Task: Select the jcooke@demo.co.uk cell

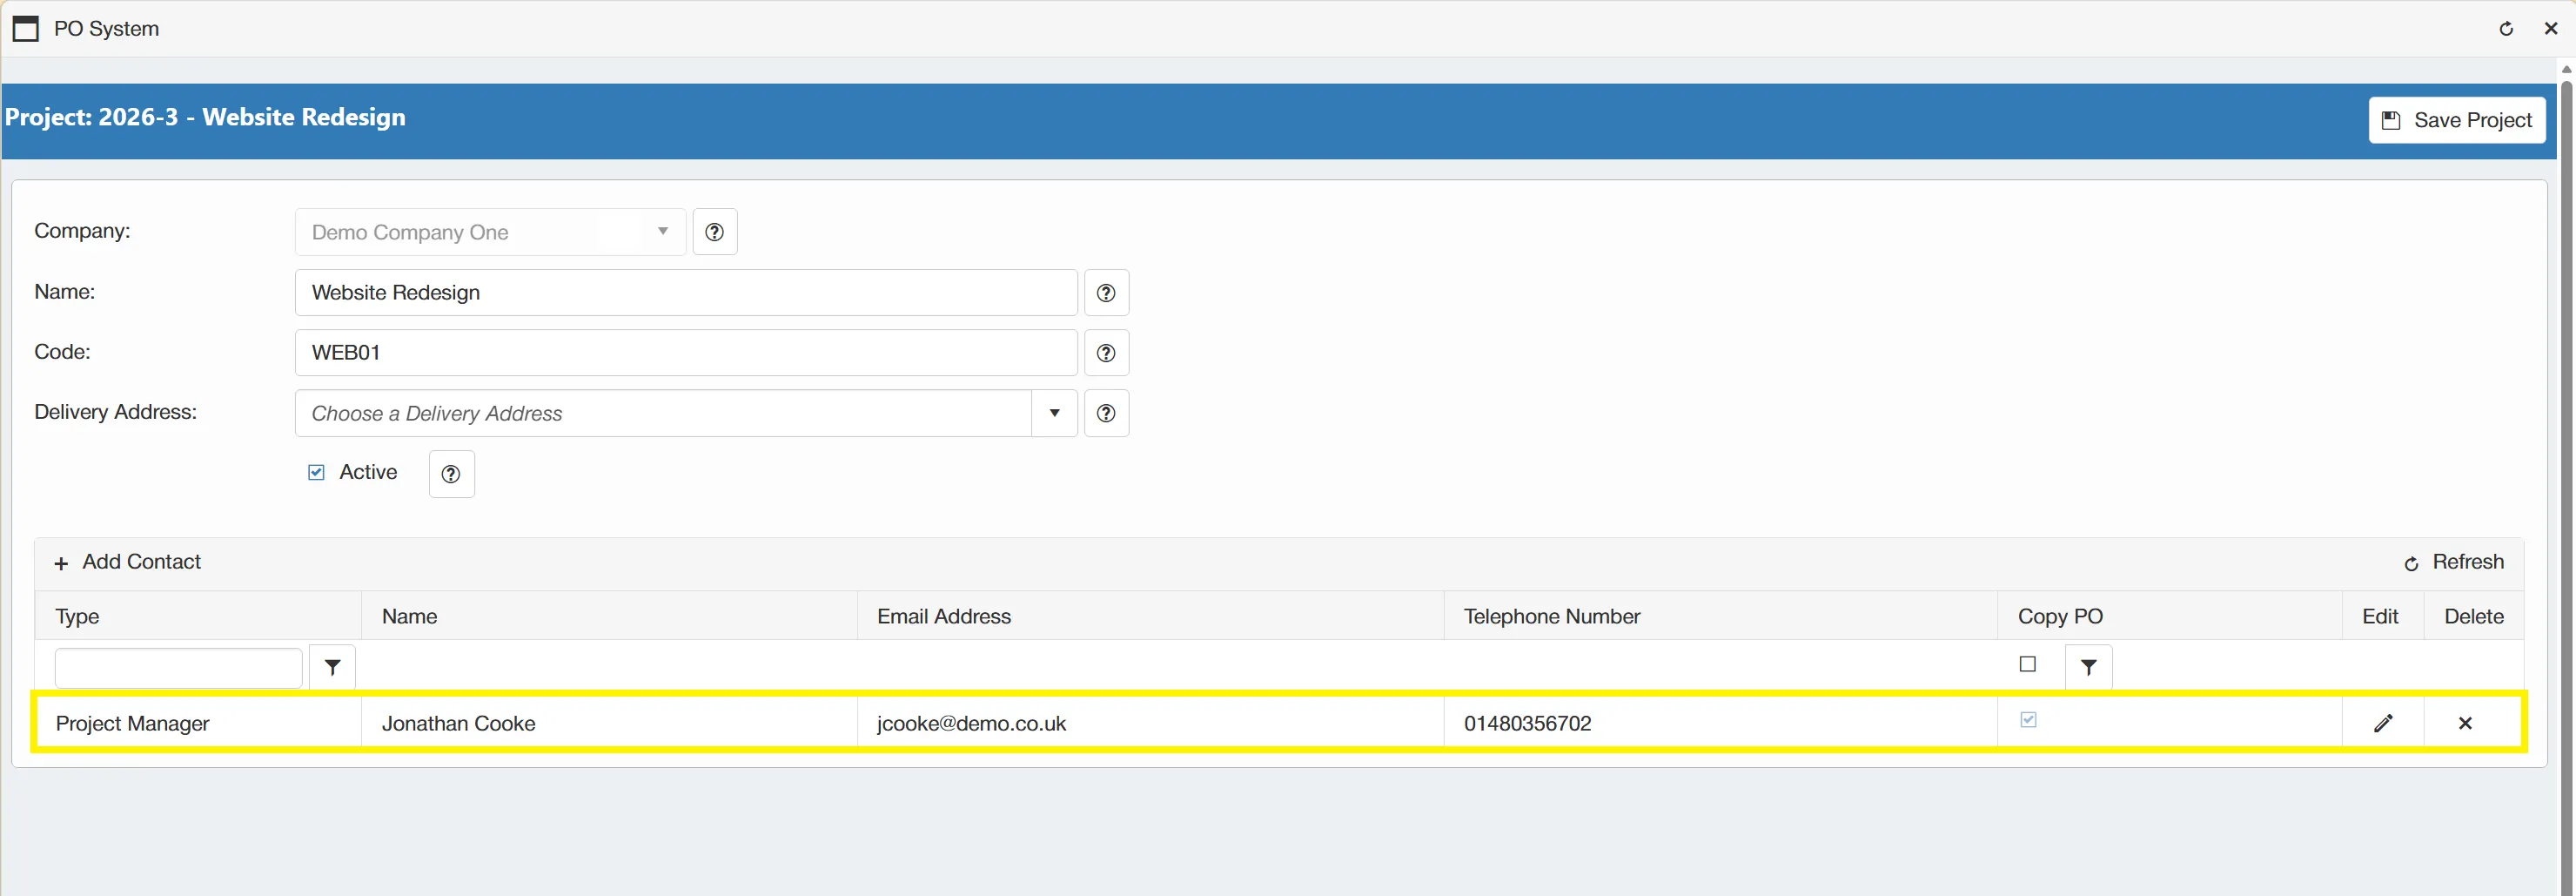Action: click(x=1150, y=723)
